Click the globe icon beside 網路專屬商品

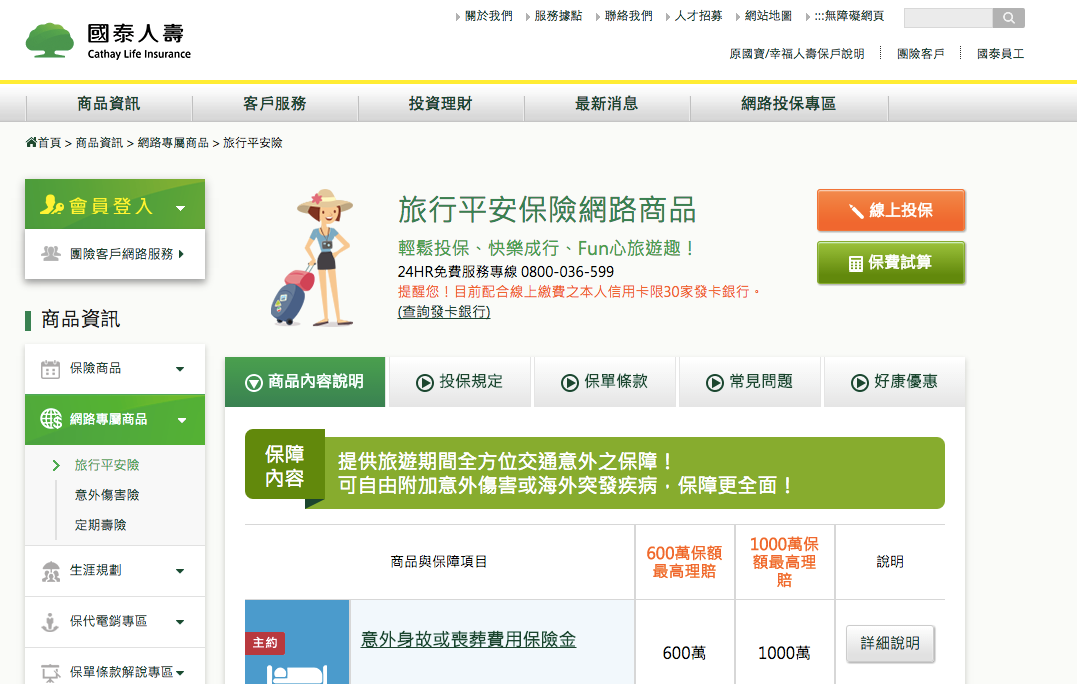coord(51,419)
